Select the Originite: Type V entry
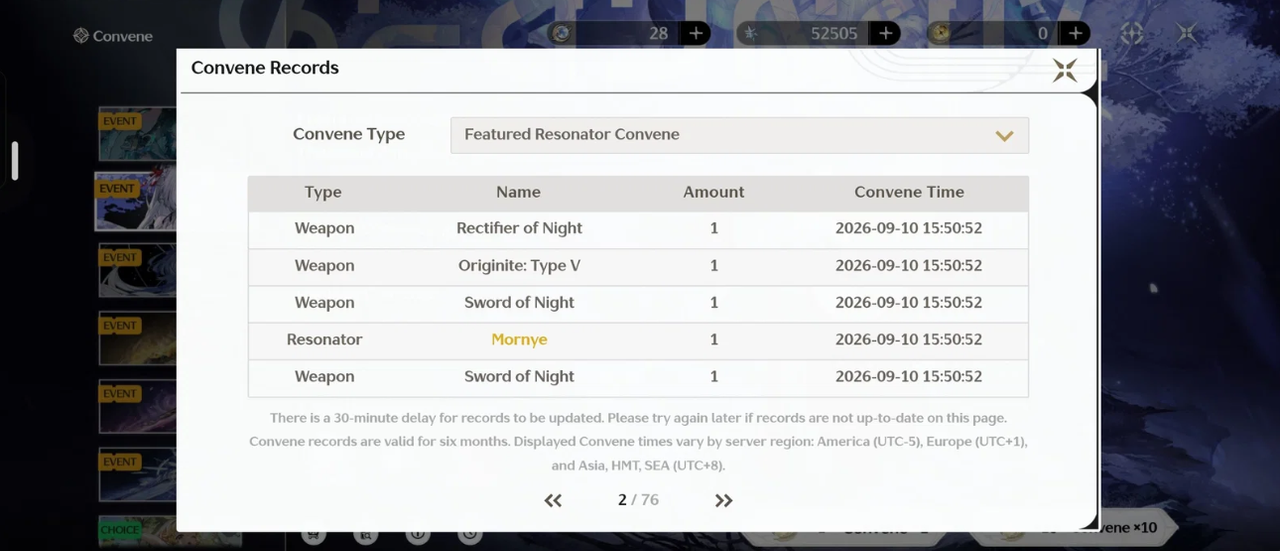Viewport: 1280px width, 551px height. pyautogui.click(x=638, y=266)
